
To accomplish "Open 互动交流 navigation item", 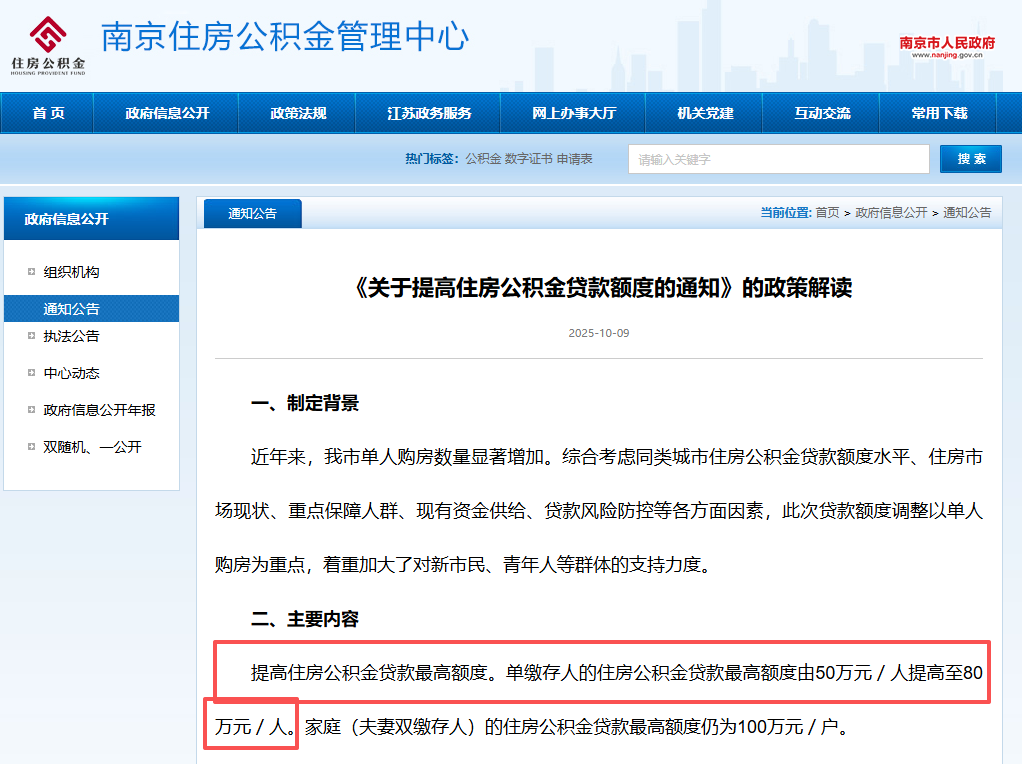I will [x=822, y=113].
